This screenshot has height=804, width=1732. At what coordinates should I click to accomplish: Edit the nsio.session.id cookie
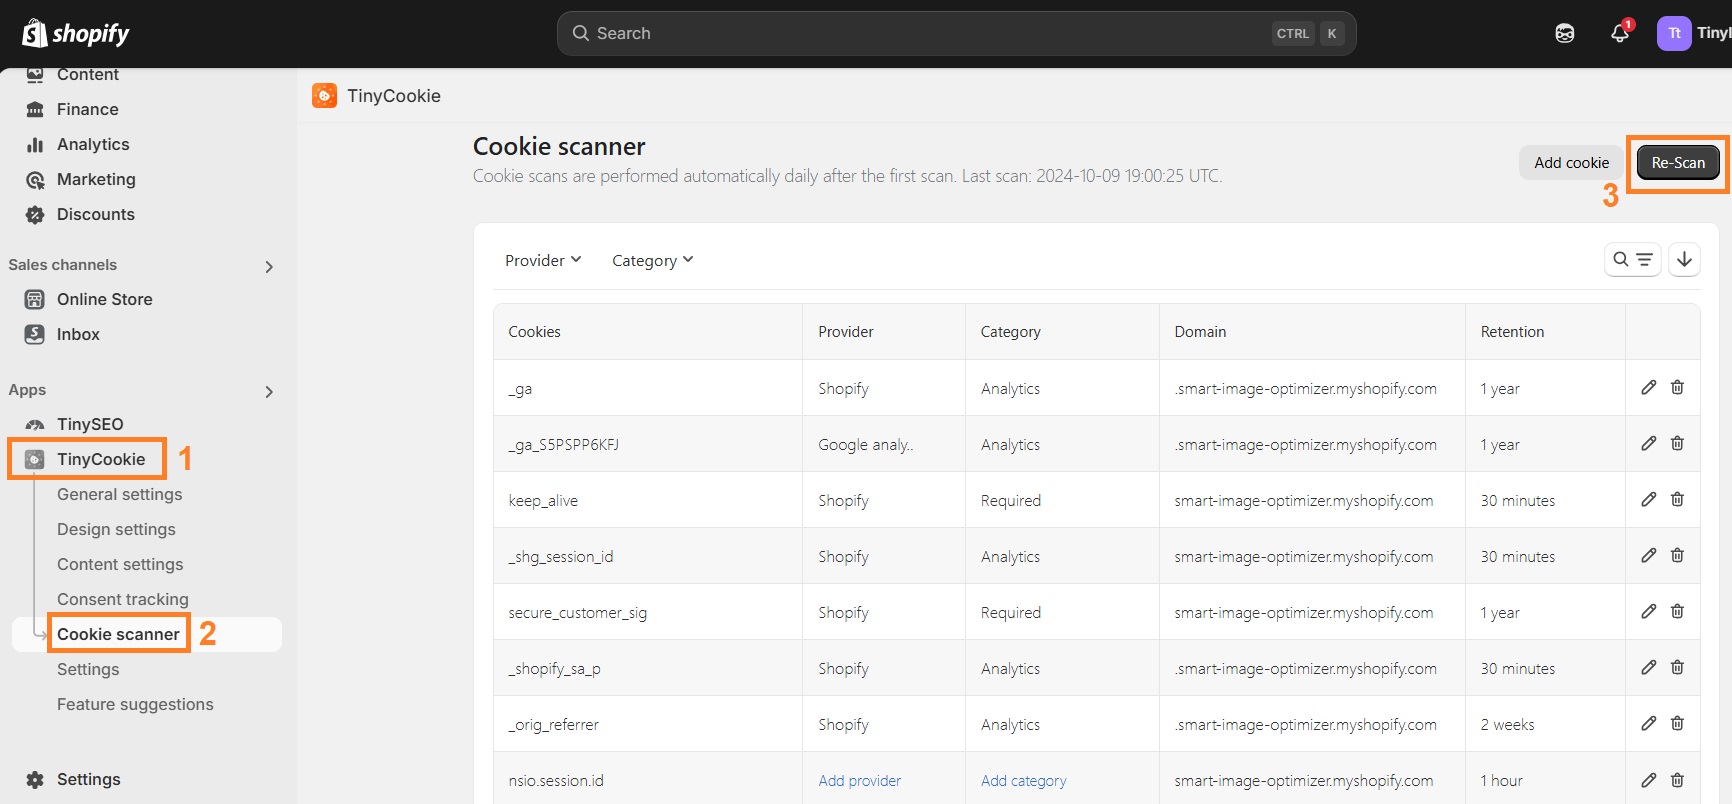1649,779
